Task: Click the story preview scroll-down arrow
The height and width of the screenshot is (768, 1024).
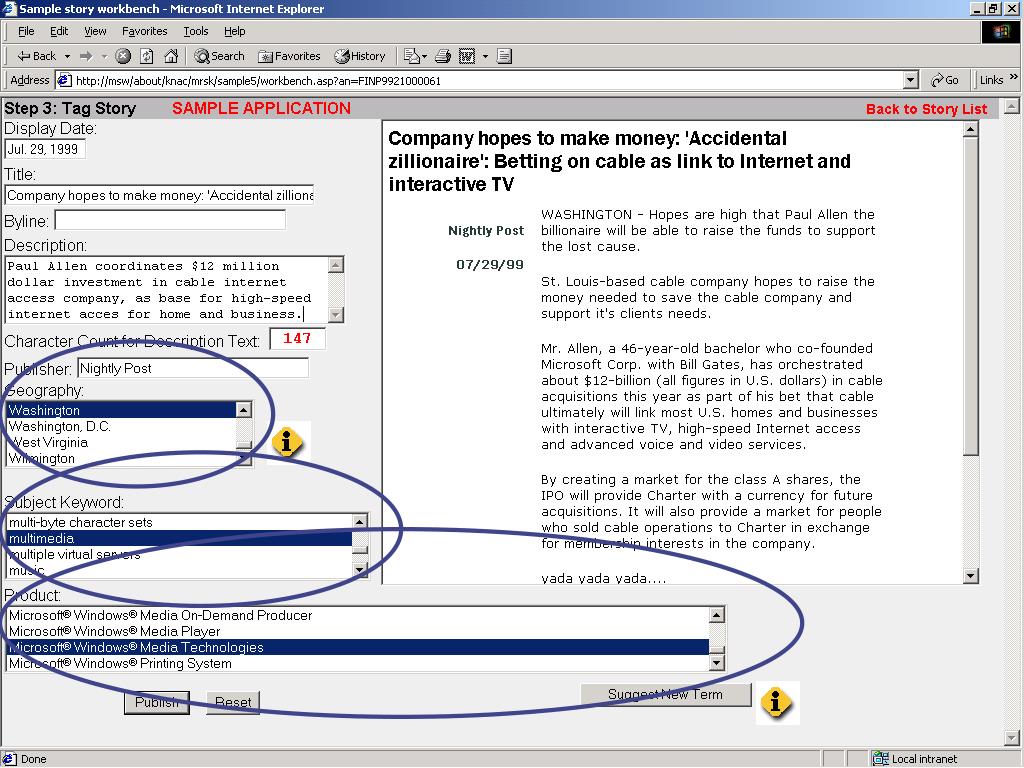Action: tap(970, 575)
